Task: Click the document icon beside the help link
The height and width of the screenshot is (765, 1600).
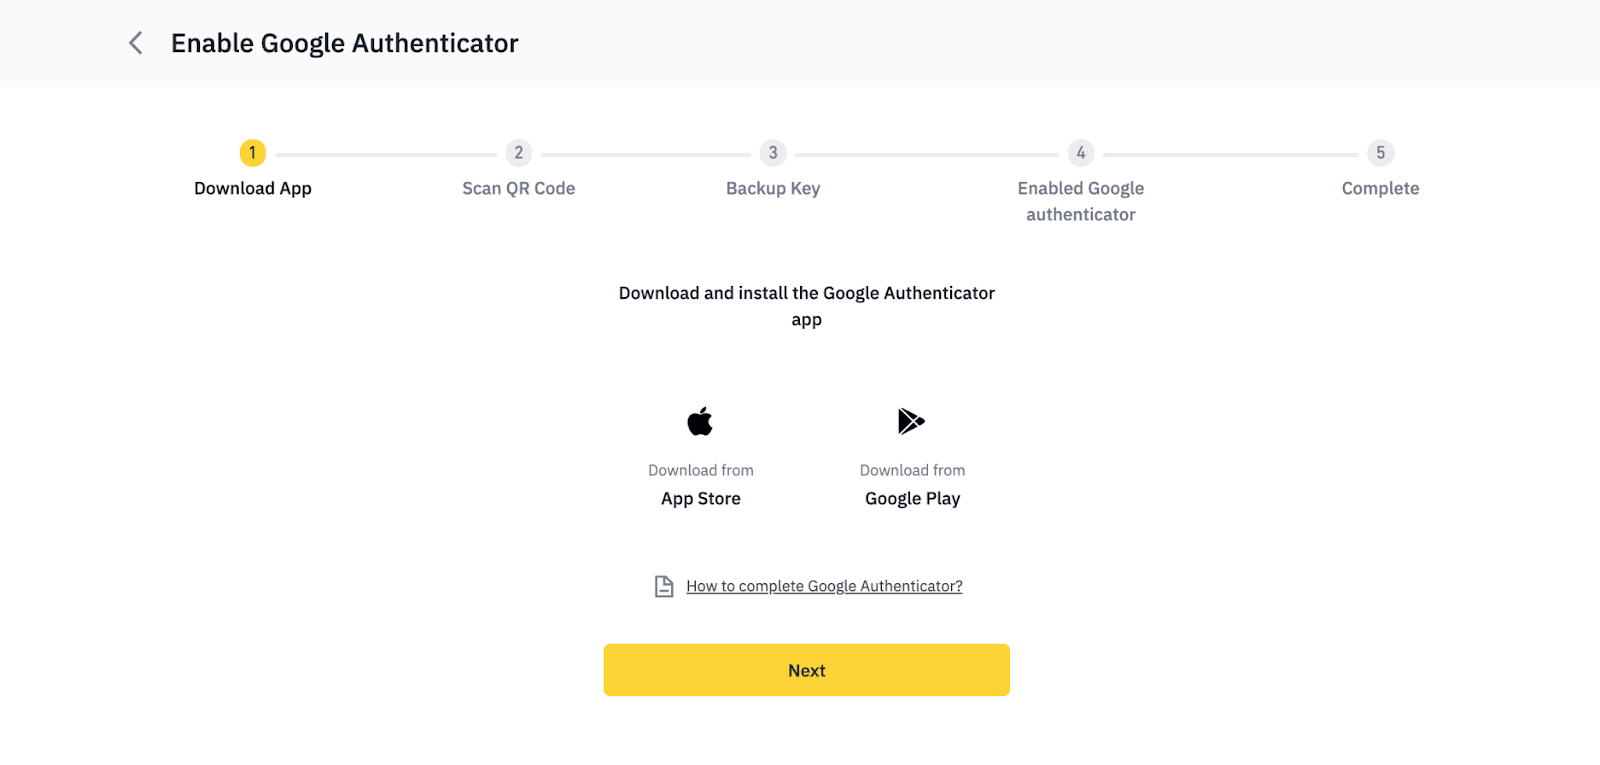Action: tap(664, 586)
